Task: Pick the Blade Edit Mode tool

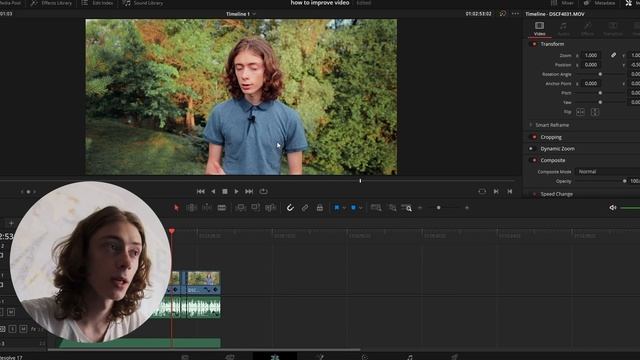Action: point(222,208)
